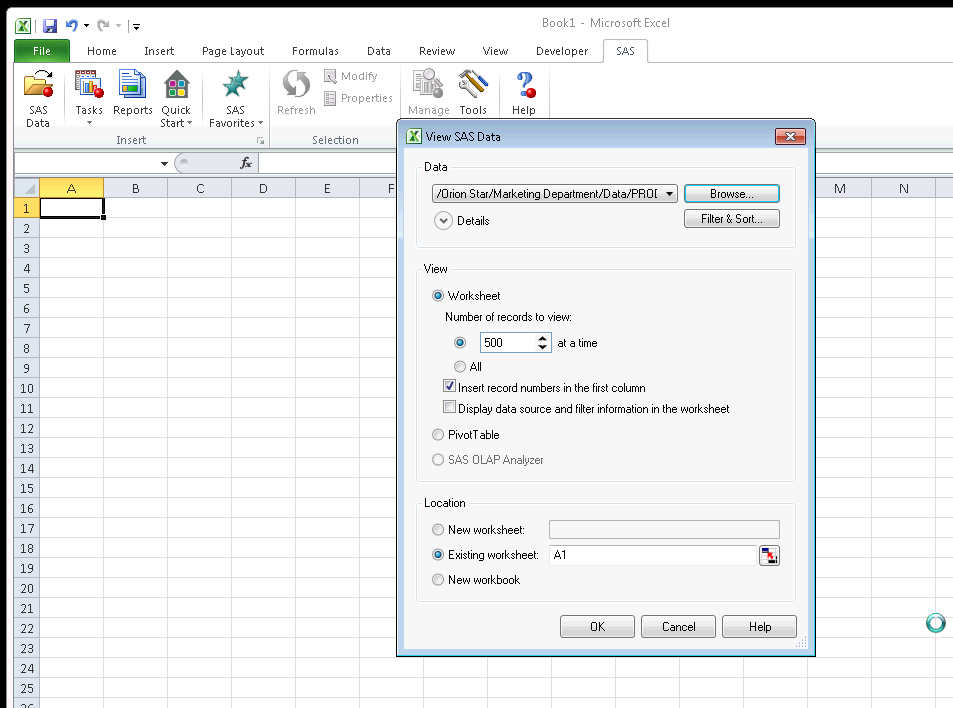Switch to the Developer tab

click(562, 50)
